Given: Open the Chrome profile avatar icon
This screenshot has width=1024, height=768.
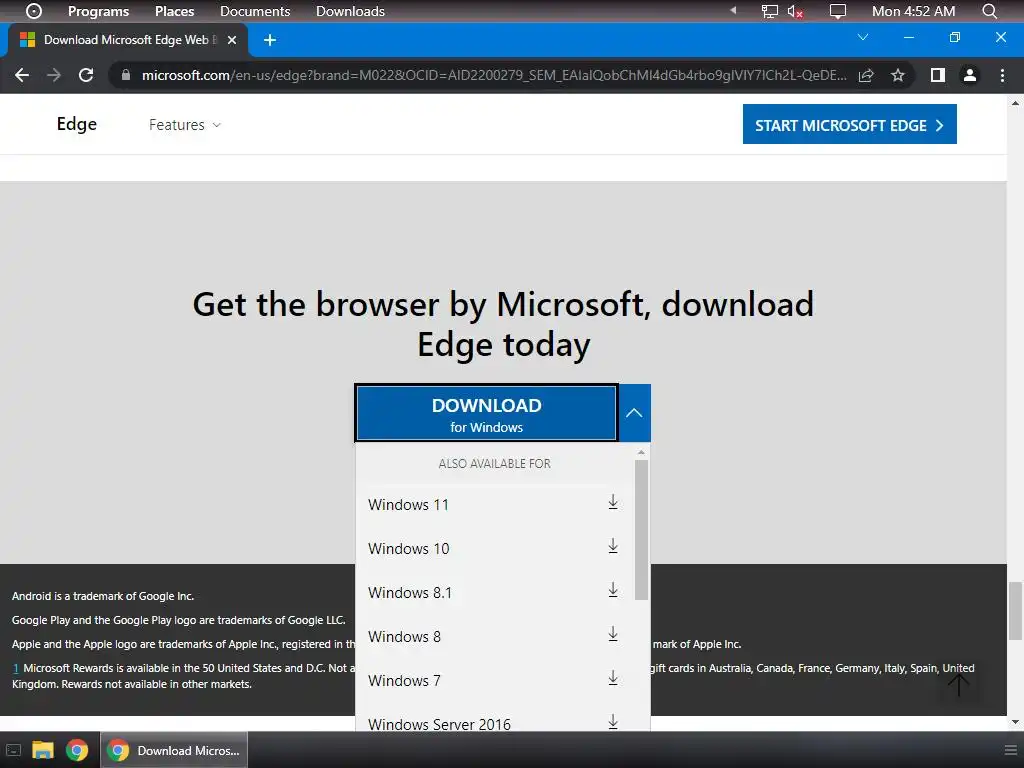Looking at the screenshot, I should click(970, 75).
